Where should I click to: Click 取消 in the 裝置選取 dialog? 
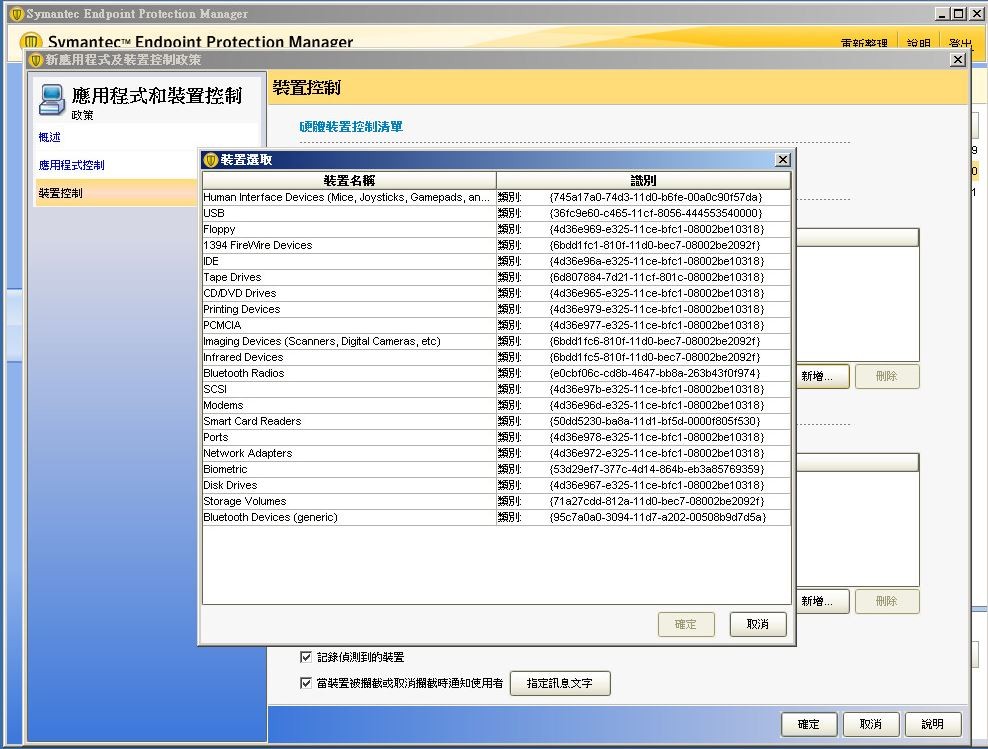(x=757, y=624)
